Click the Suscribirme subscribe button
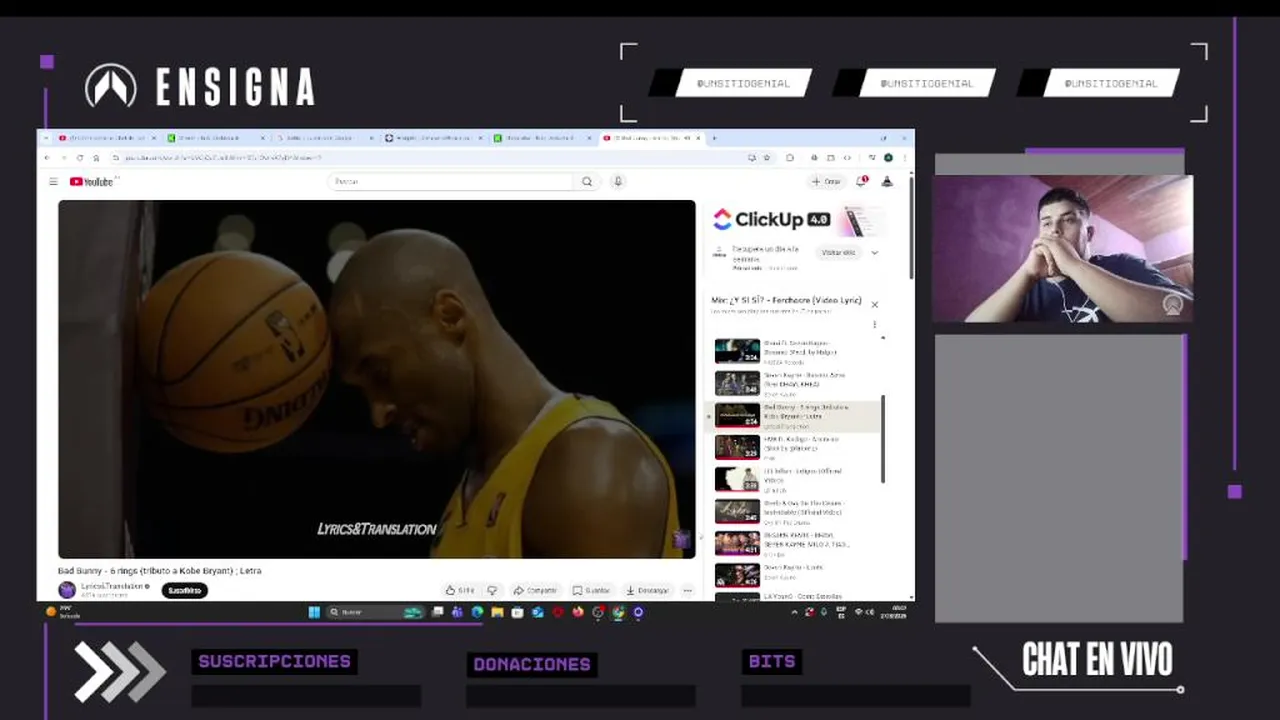Viewport: 1280px width, 720px height. click(x=184, y=590)
